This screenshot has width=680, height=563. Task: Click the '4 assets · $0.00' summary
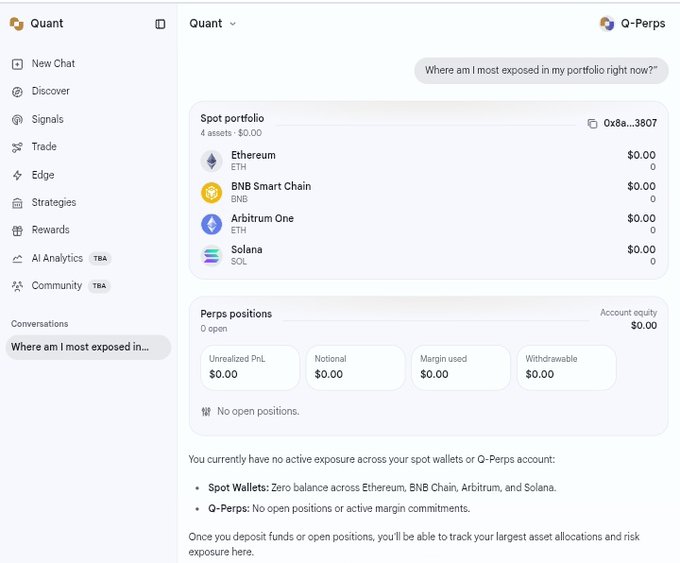[x=231, y=133]
